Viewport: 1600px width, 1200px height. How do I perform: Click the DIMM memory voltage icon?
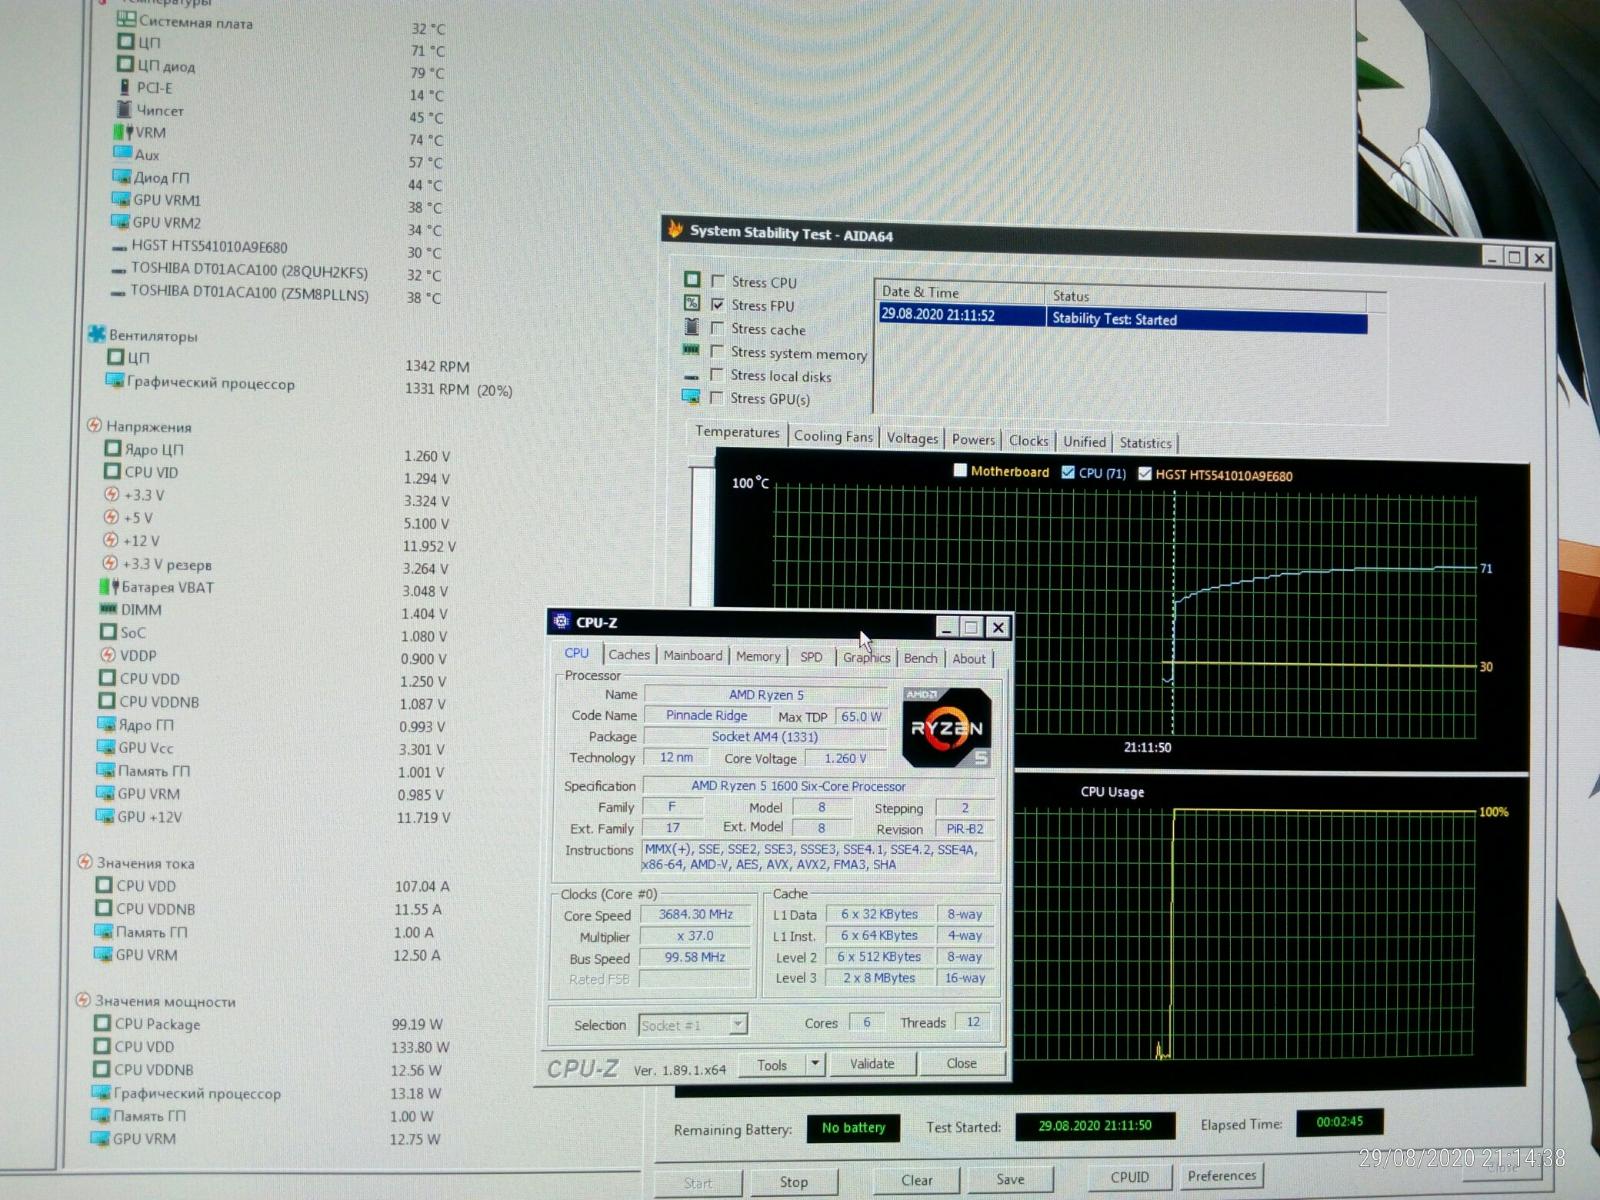(108, 609)
